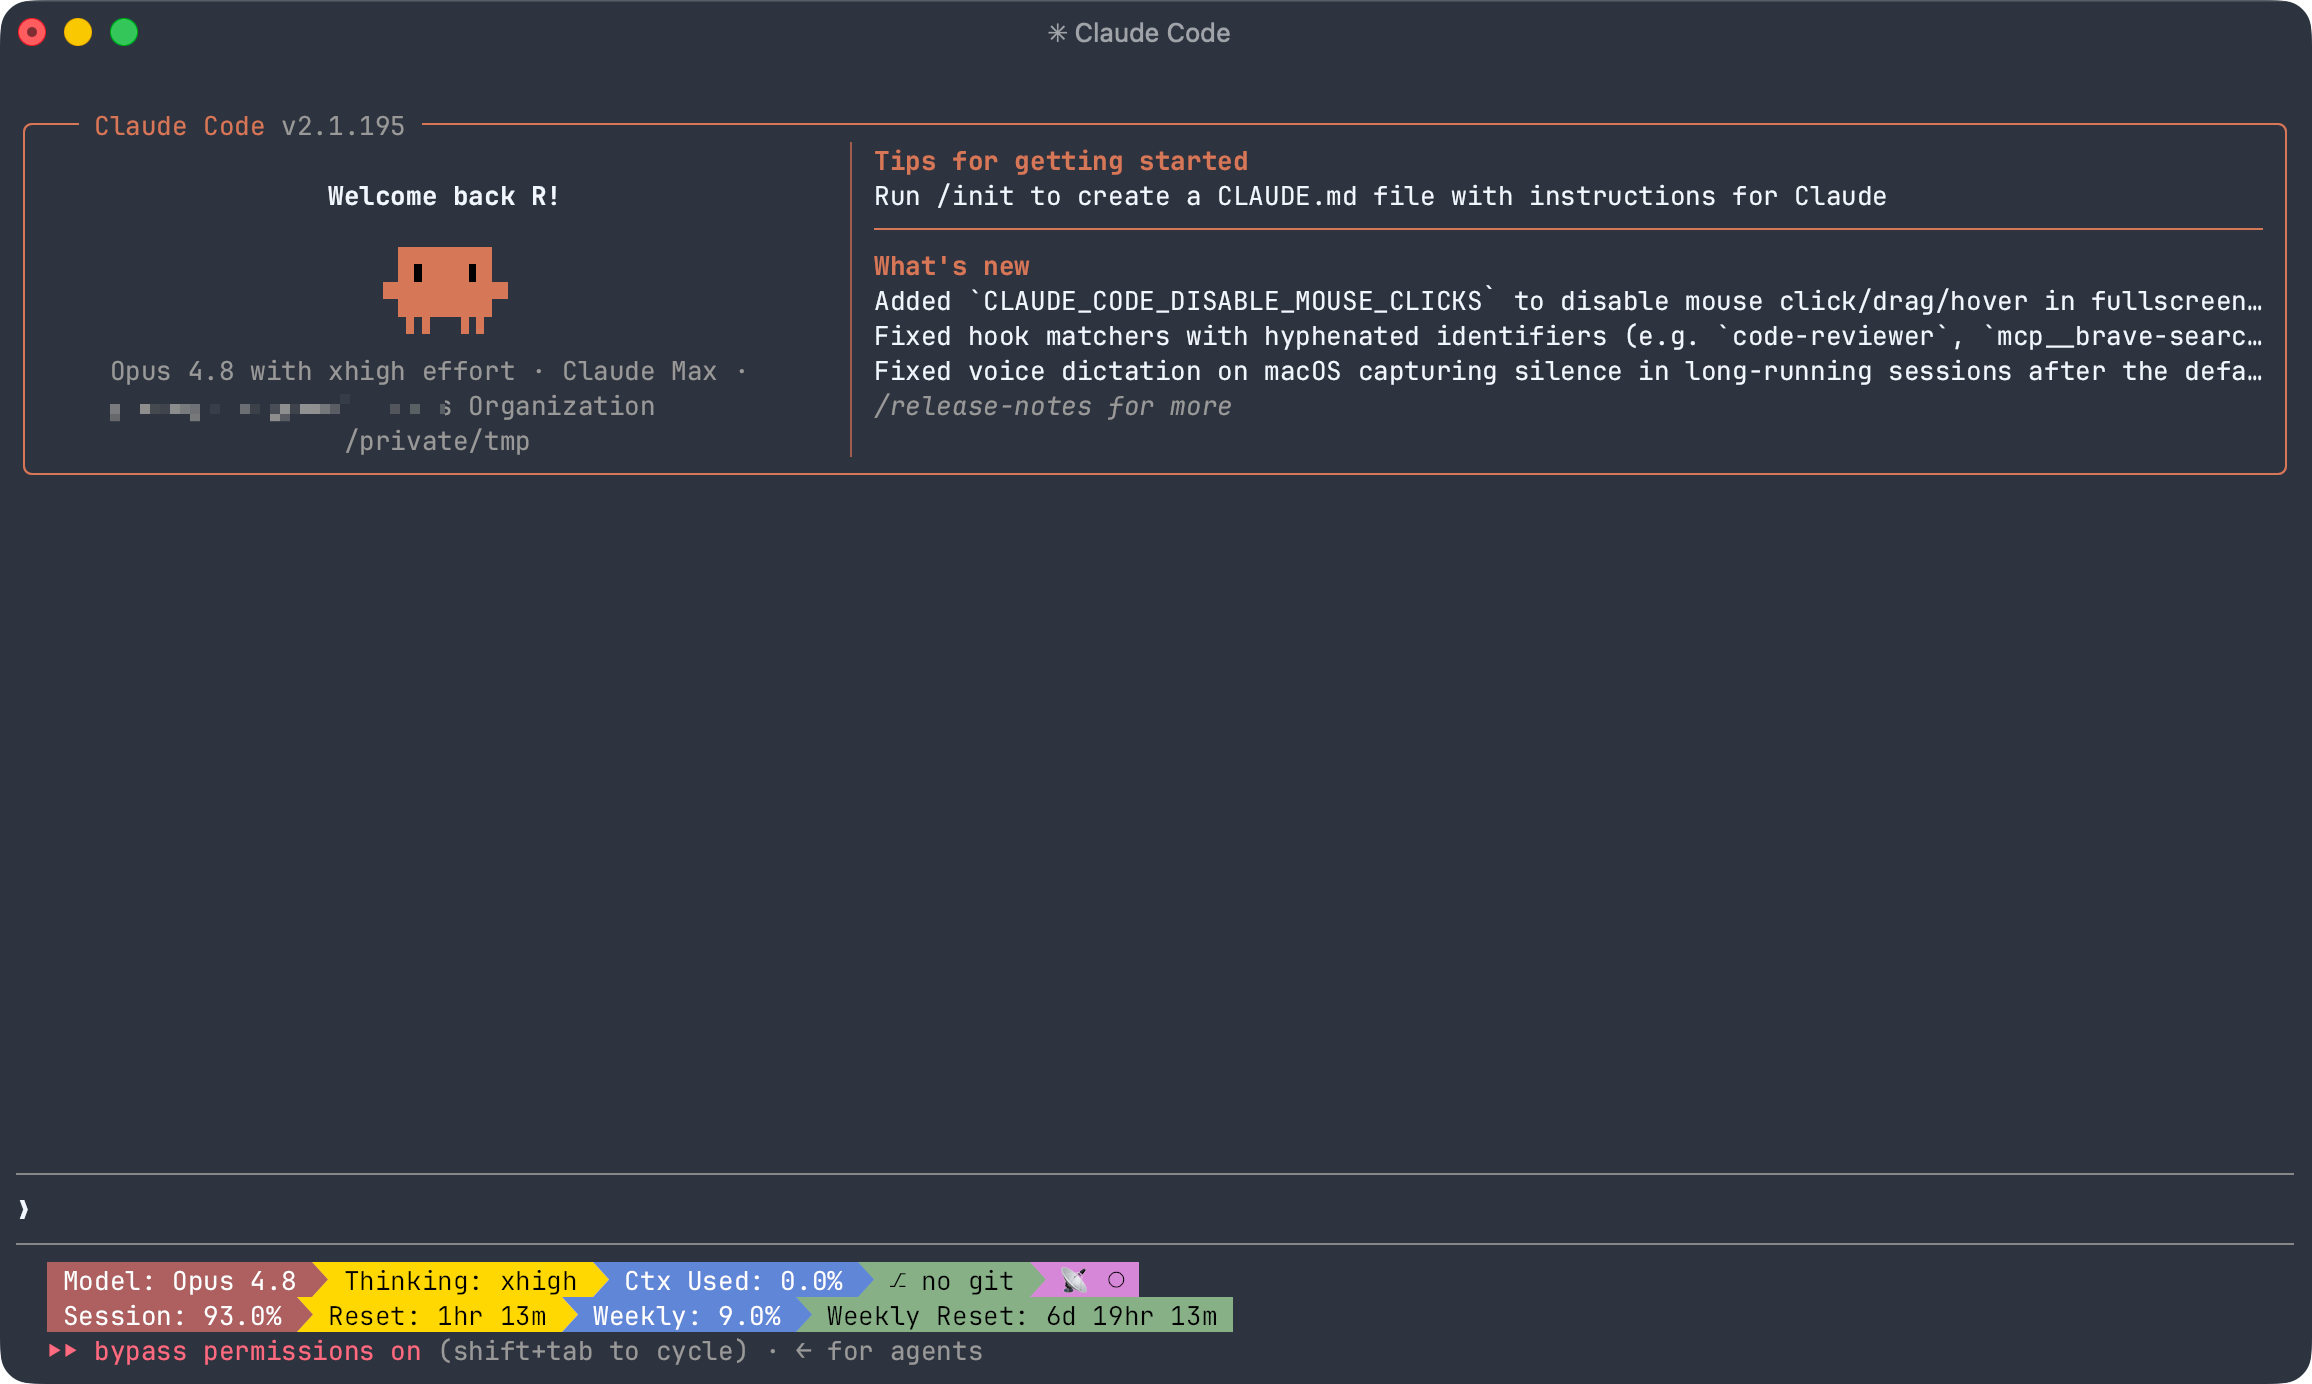This screenshot has height=1384, width=2312.
Task: Toggle the bypass permissions on indicator
Action: 257,1351
